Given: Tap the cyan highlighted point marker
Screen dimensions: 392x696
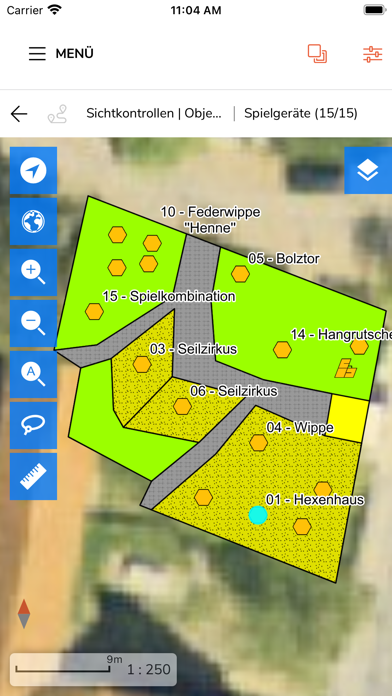Looking at the screenshot, I should [258, 515].
